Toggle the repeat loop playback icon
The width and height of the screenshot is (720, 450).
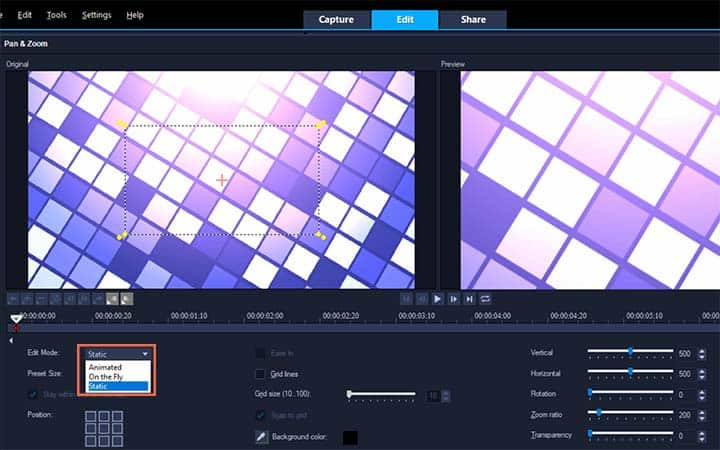tap(485, 299)
